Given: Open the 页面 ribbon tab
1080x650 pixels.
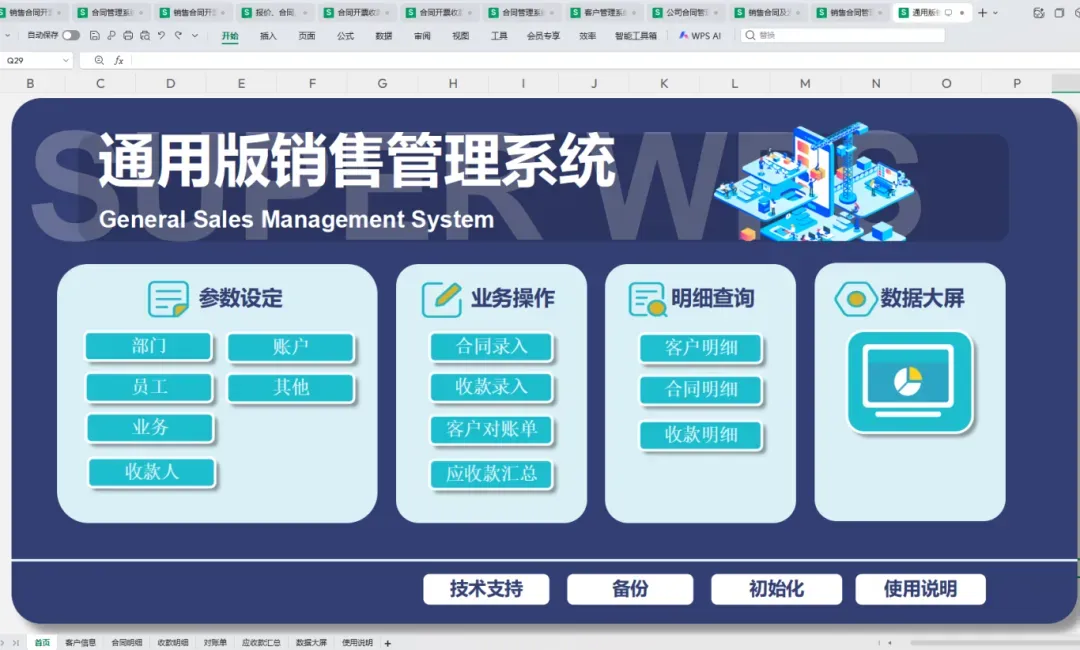Looking at the screenshot, I should click(x=307, y=36).
